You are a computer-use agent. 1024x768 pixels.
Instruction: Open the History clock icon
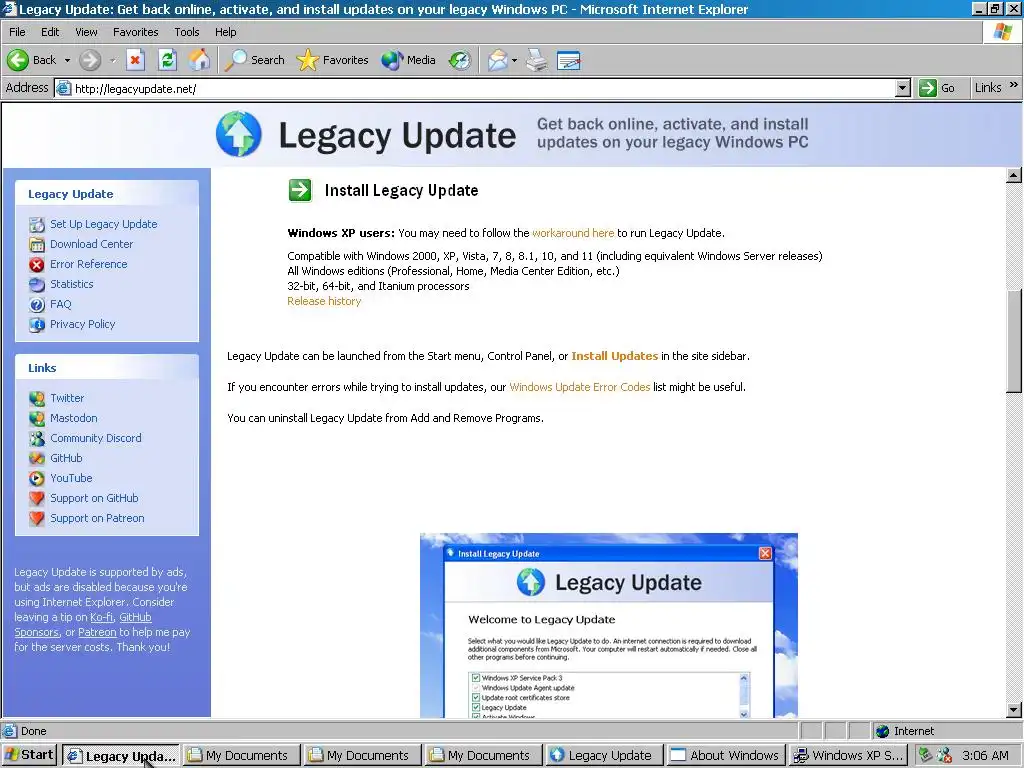click(460, 60)
